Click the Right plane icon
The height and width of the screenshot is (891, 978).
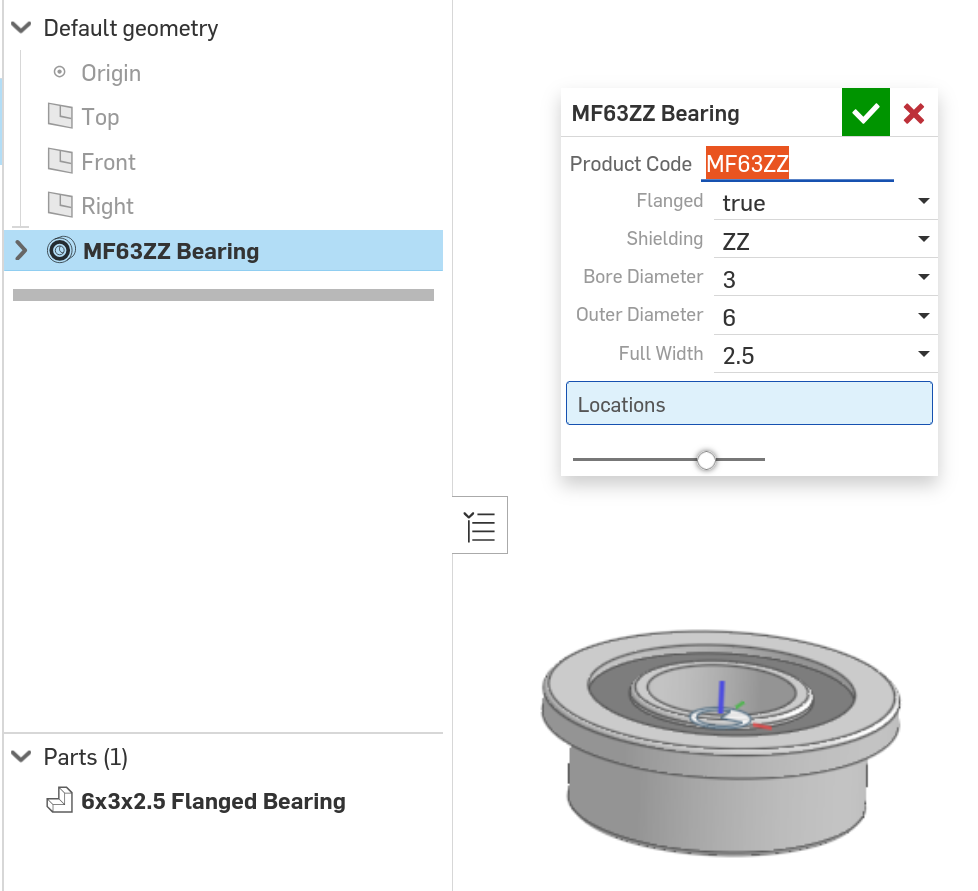point(60,205)
